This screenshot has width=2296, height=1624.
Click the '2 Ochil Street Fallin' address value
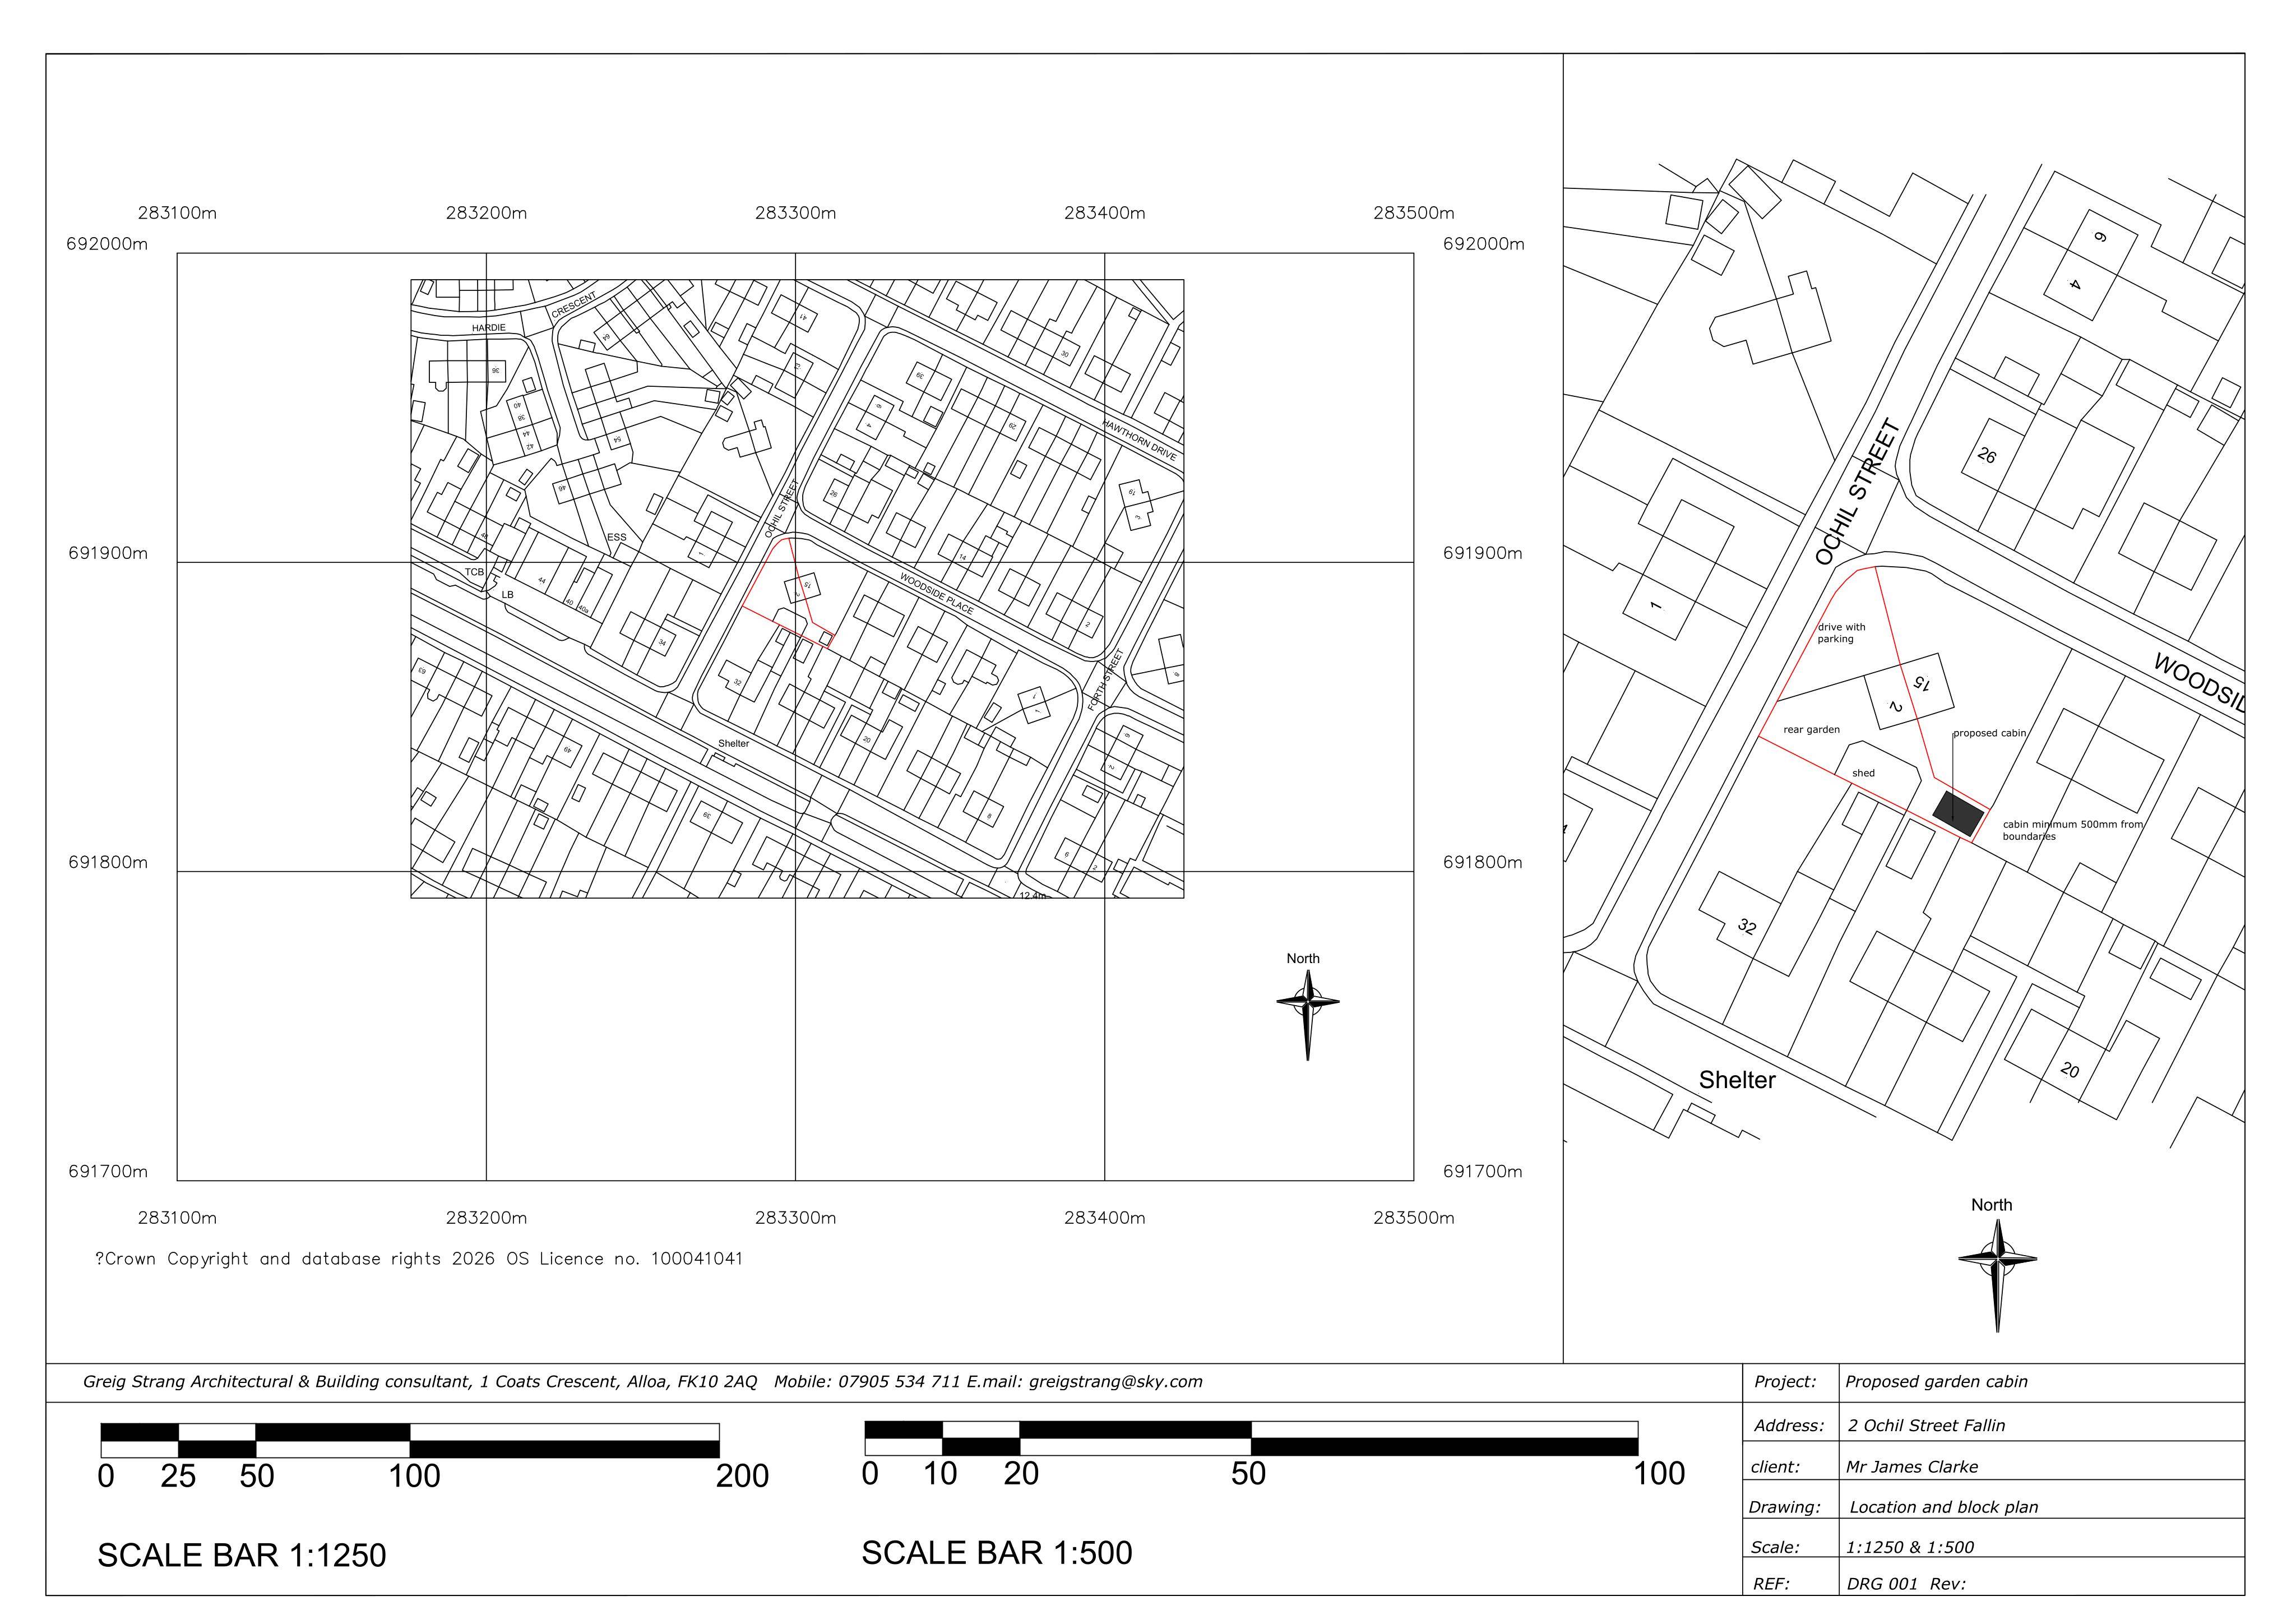1926,1426
